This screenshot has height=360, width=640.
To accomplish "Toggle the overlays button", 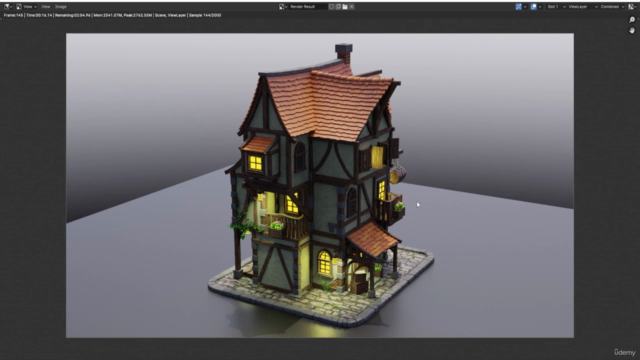I will 533,7.
